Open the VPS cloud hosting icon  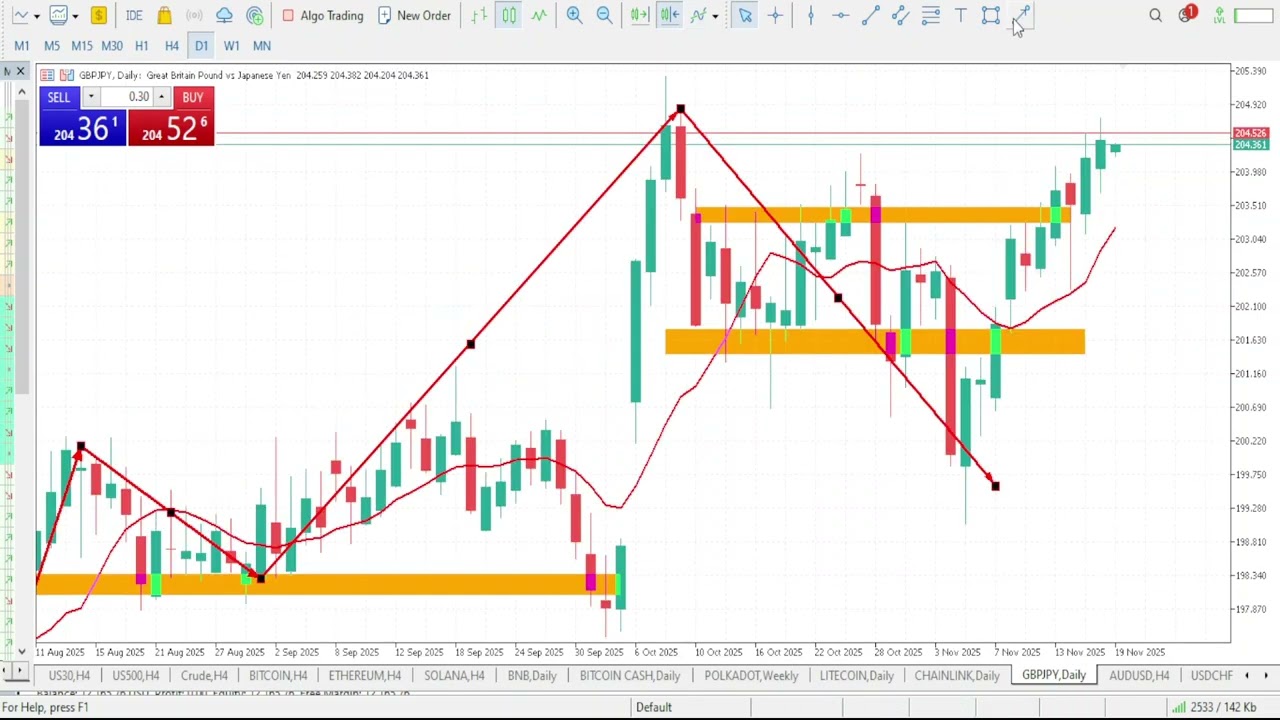(x=225, y=15)
